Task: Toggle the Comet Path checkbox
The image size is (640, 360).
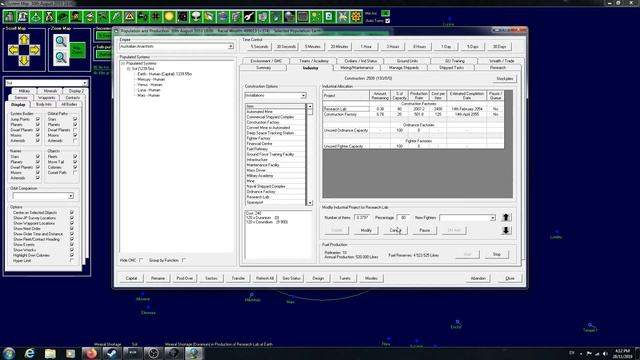Action: (75, 172)
